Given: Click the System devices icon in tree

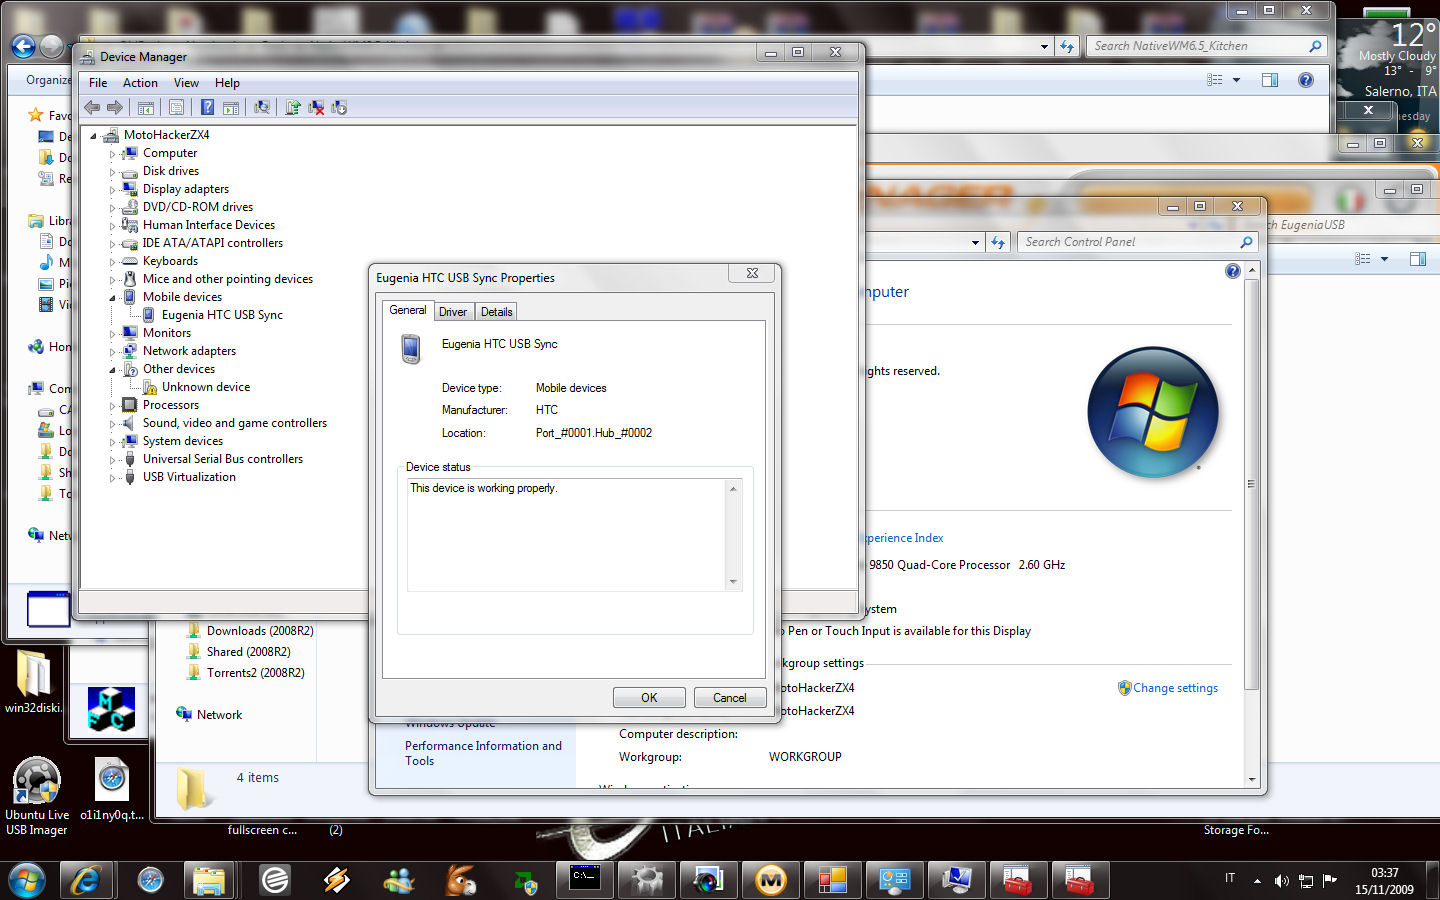Looking at the screenshot, I should tap(129, 441).
